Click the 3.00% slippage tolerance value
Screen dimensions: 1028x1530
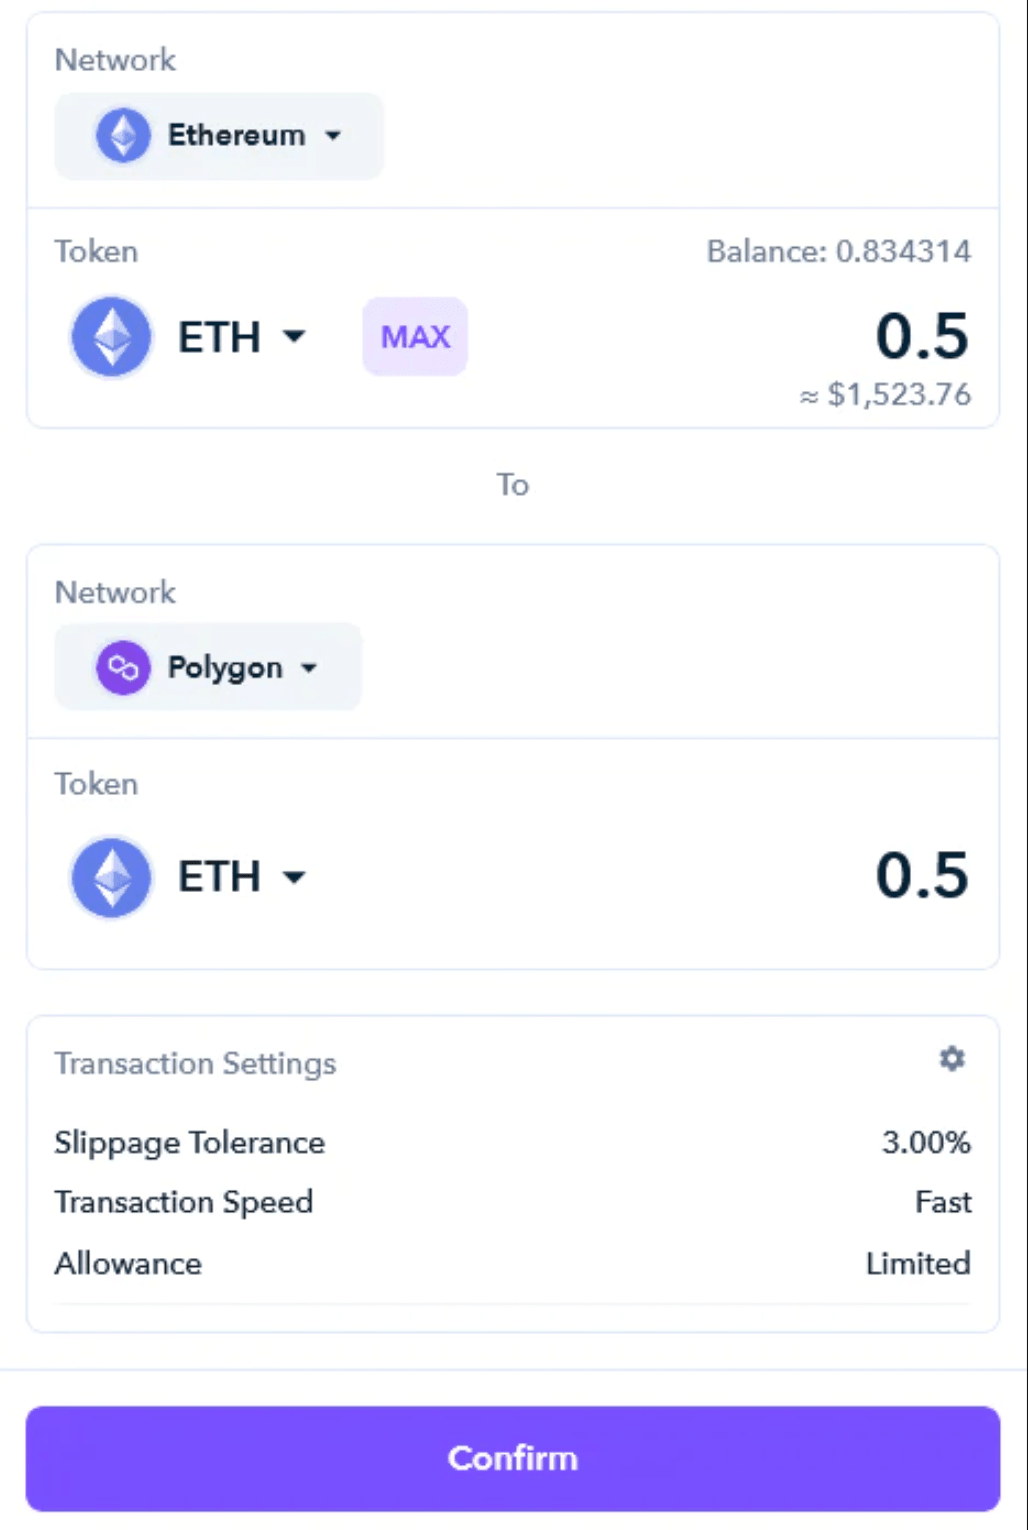(926, 1142)
